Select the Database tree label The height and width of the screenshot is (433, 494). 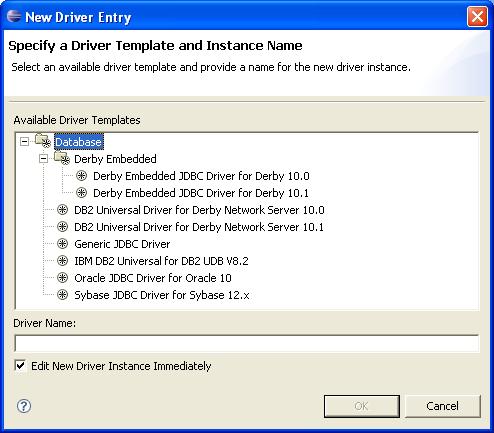click(79, 142)
